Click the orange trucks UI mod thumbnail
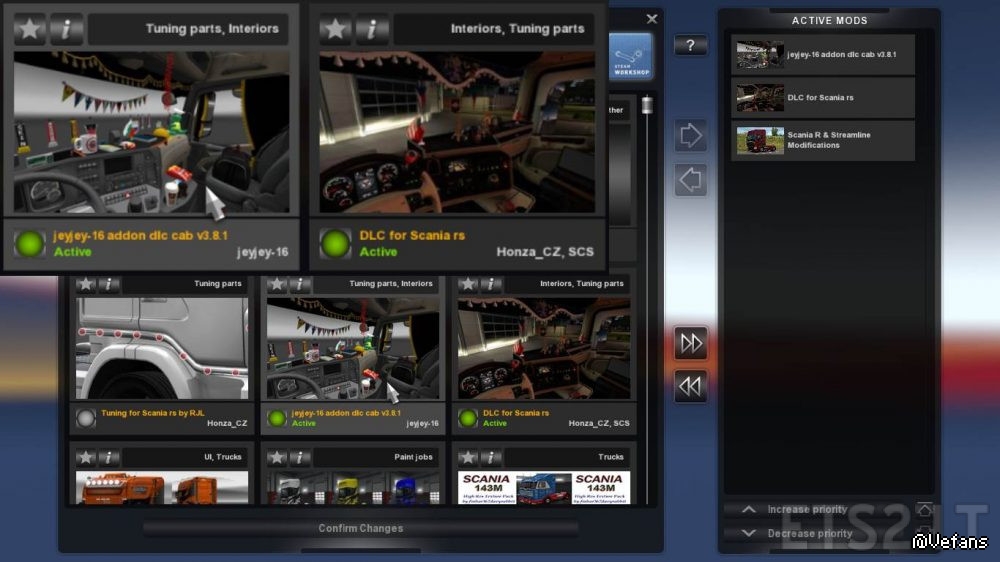The image size is (1000, 562). point(162,488)
